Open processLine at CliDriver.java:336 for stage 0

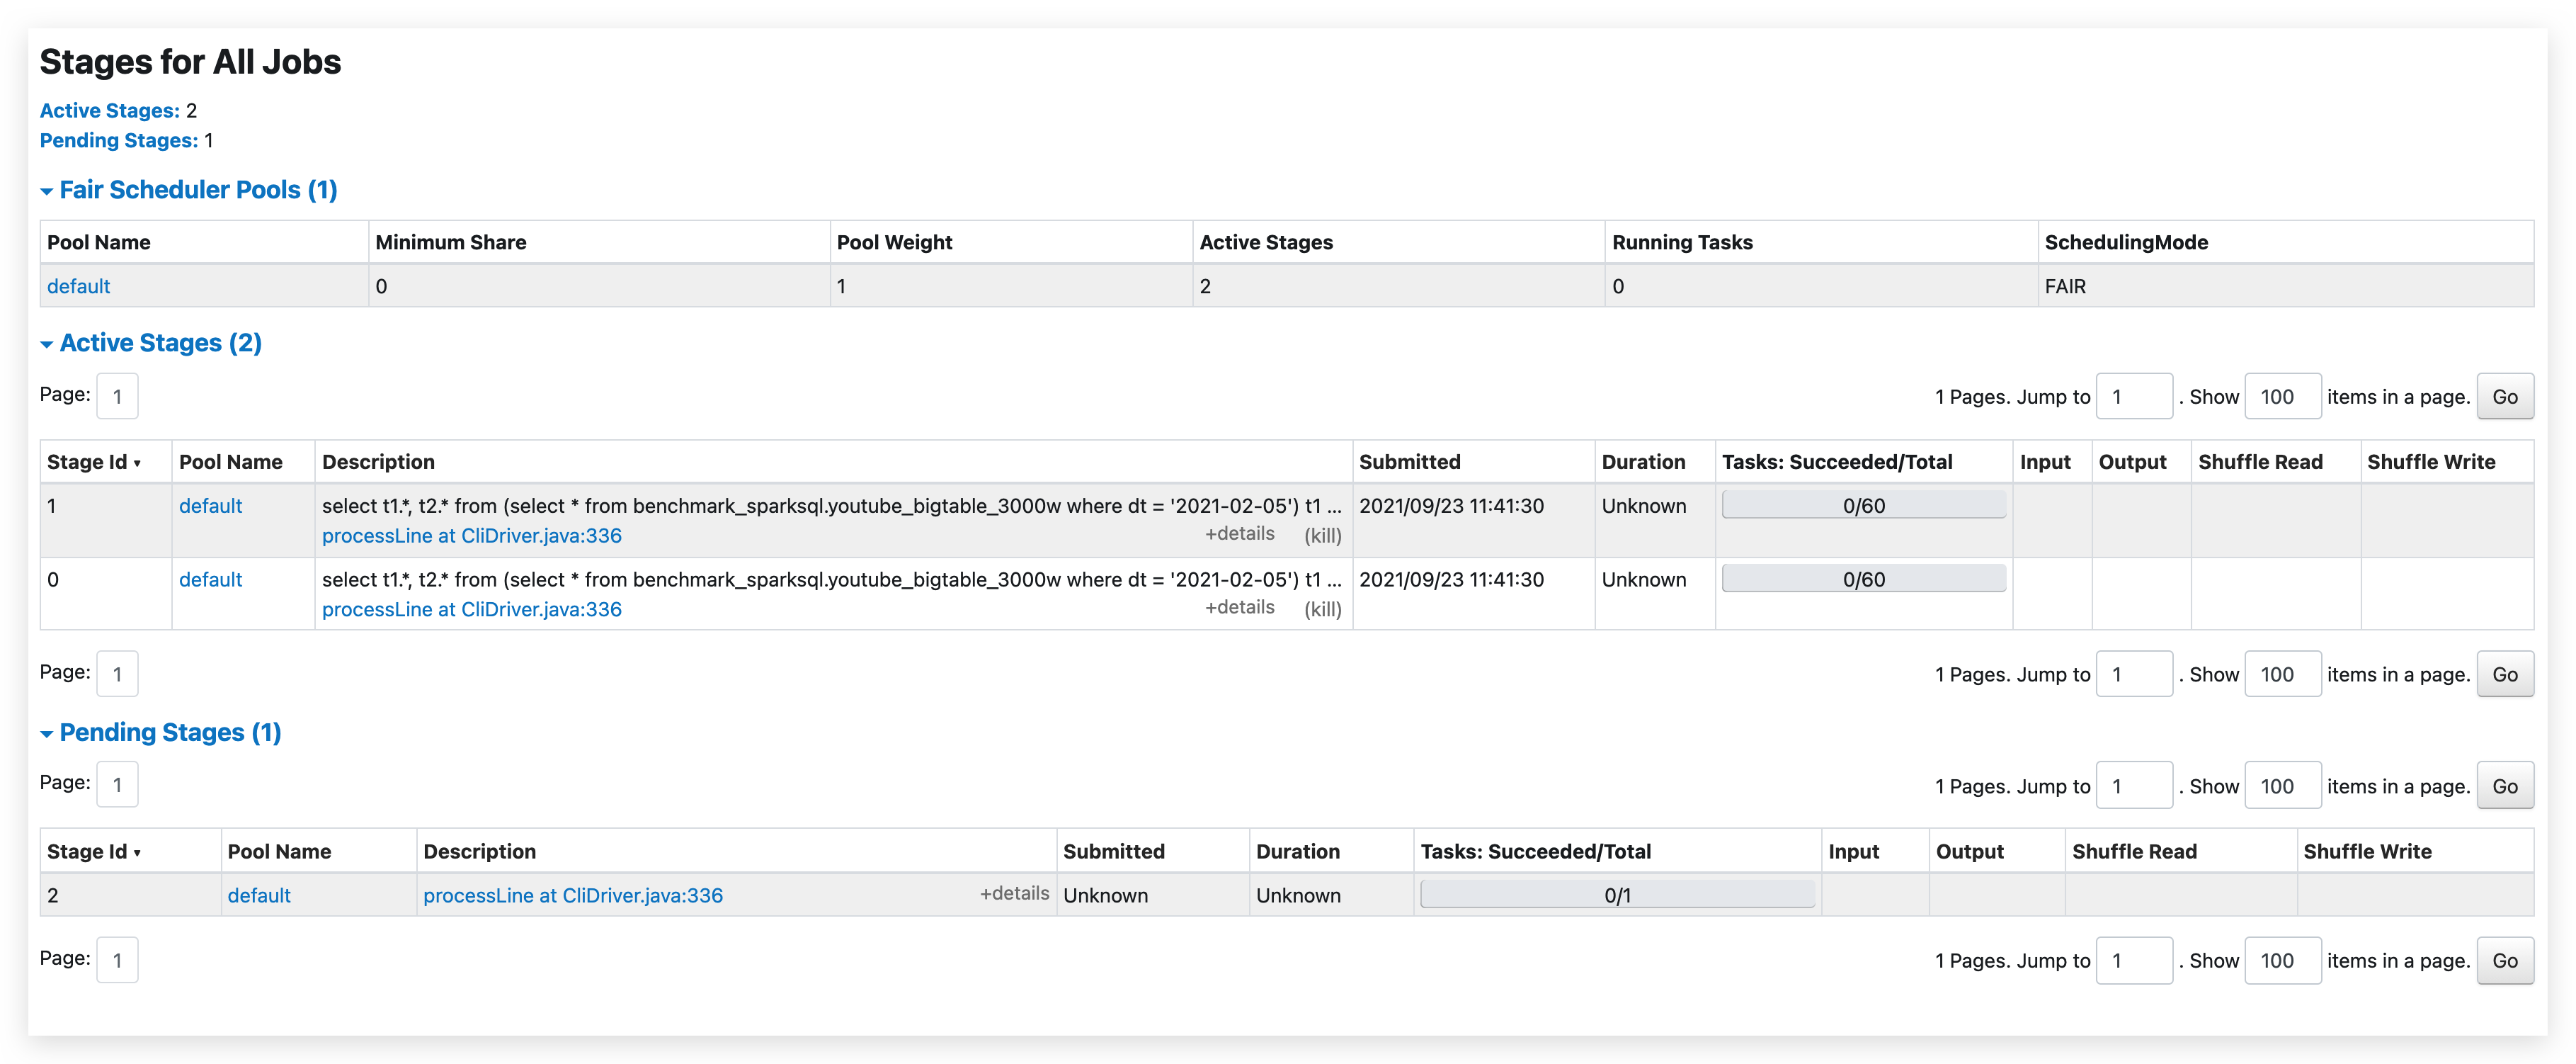click(471, 609)
